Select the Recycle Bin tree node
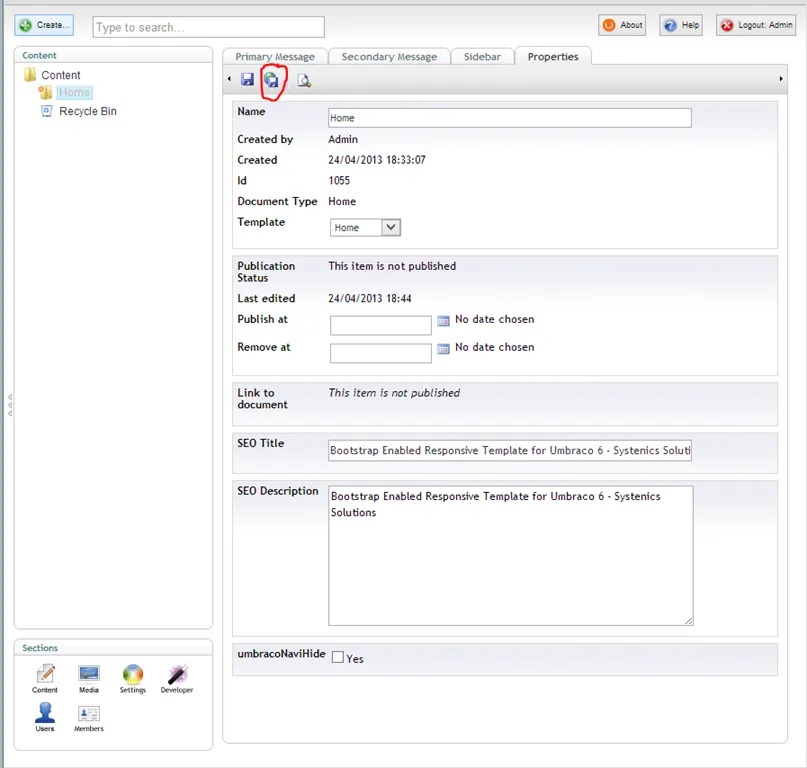807x768 pixels. (87, 111)
